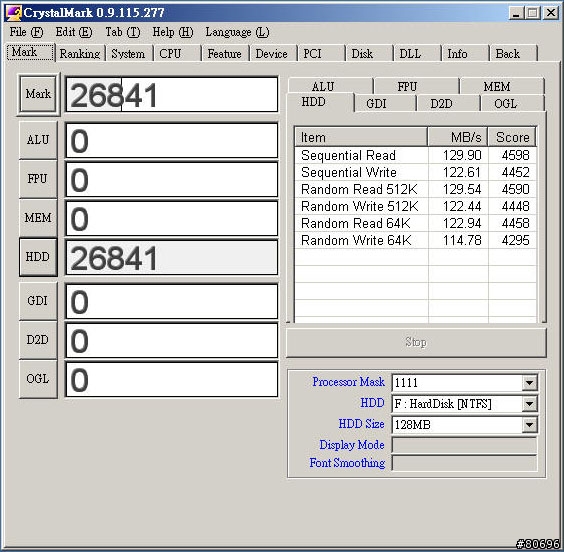Image resolution: width=564 pixels, height=552 pixels.
Task: Start the OGL benchmark button
Action: pos(38,379)
